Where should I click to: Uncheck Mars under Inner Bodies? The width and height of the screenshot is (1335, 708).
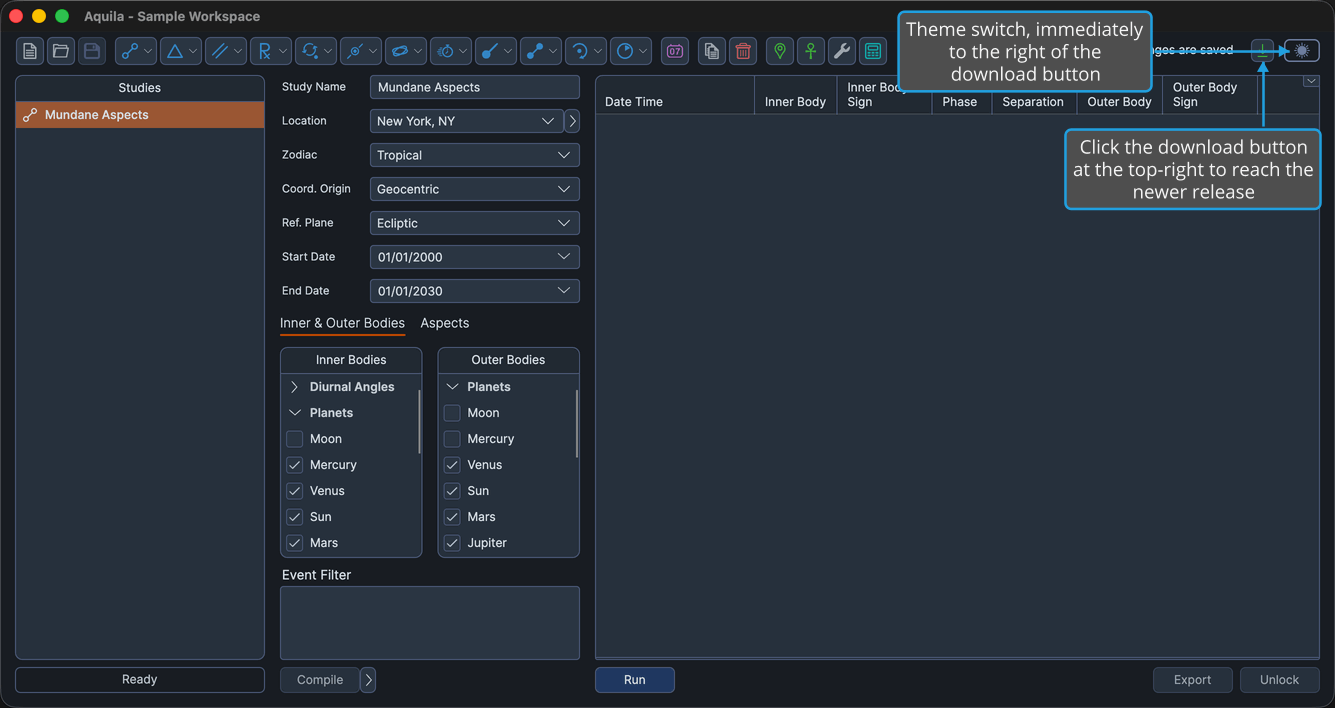tap(295, 543)
